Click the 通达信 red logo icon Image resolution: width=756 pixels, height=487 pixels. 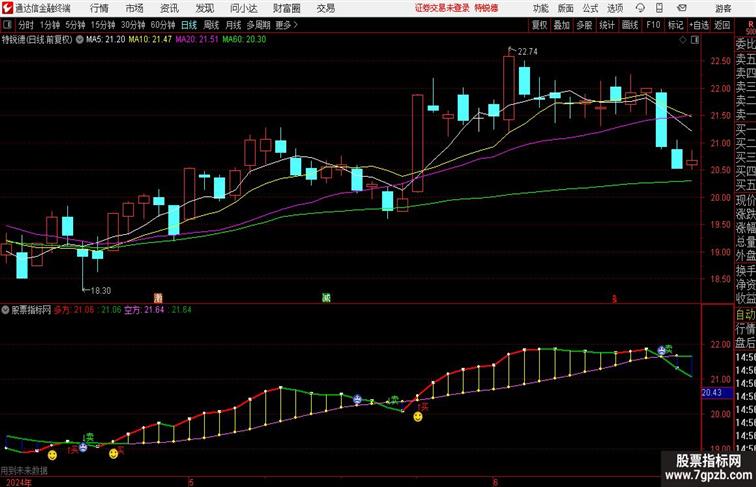pos(7,8)
